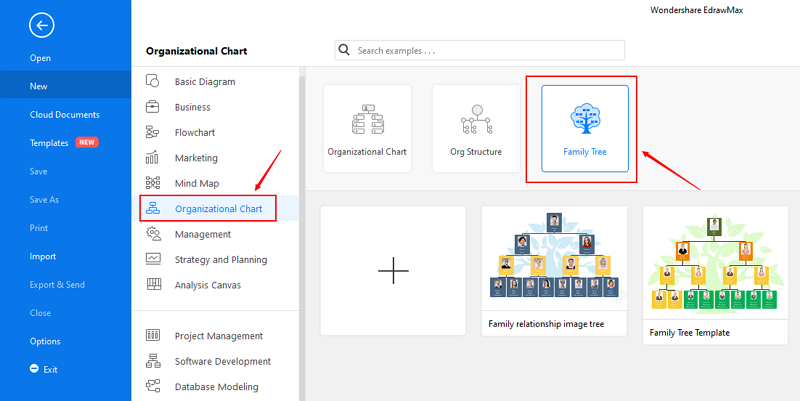Screen dimensions: 800x401
Task: Click the Management gear-person icon
Action: coord(153,234)
